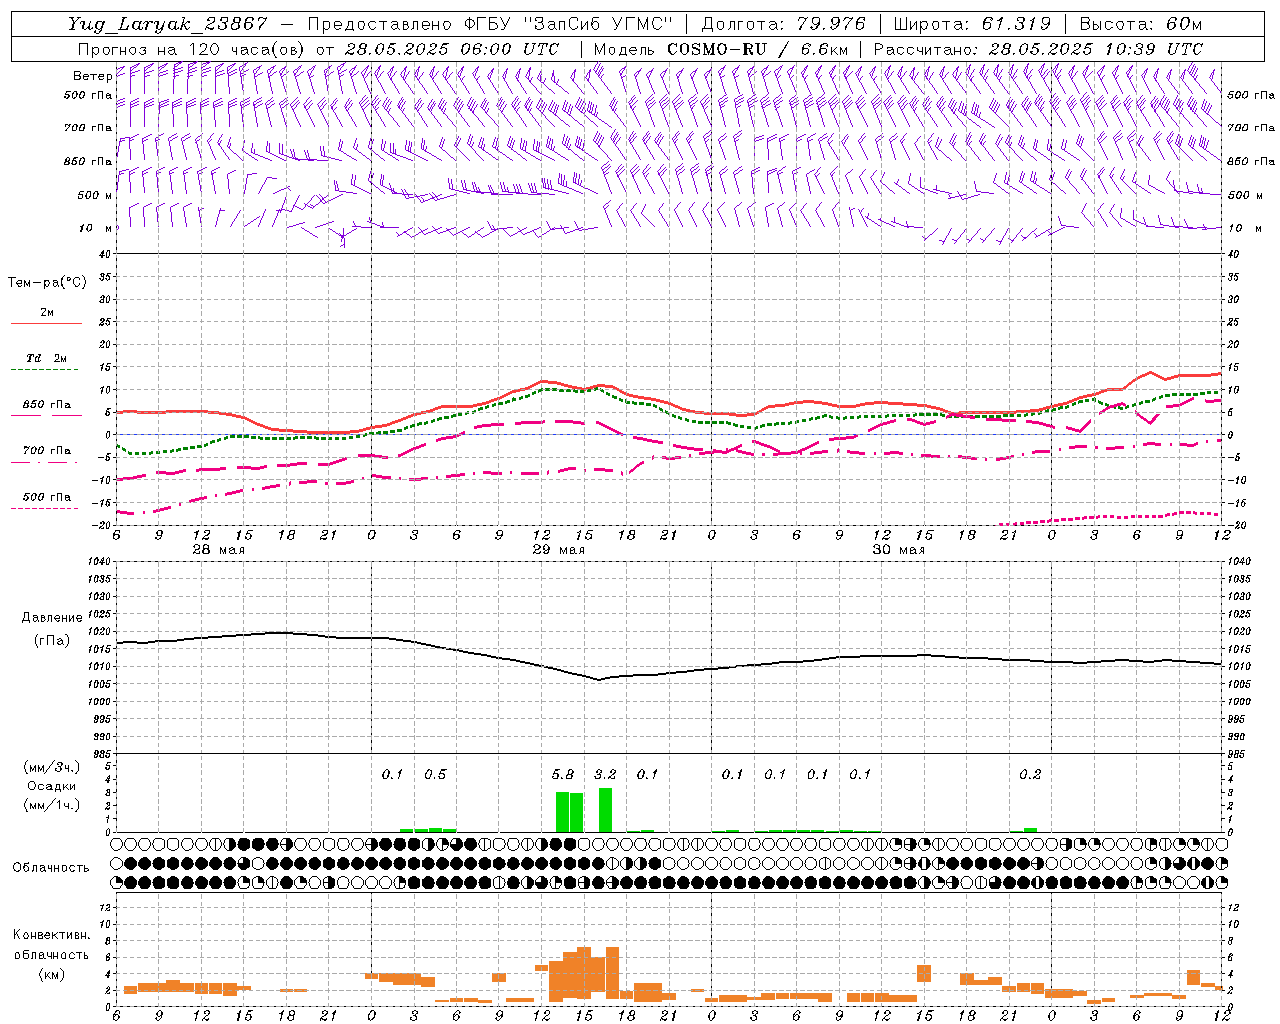Image resolution: width=1280 pixels, height=1024 pixels.
Task: Click the 30 мая date label
Action: point(898,550)
